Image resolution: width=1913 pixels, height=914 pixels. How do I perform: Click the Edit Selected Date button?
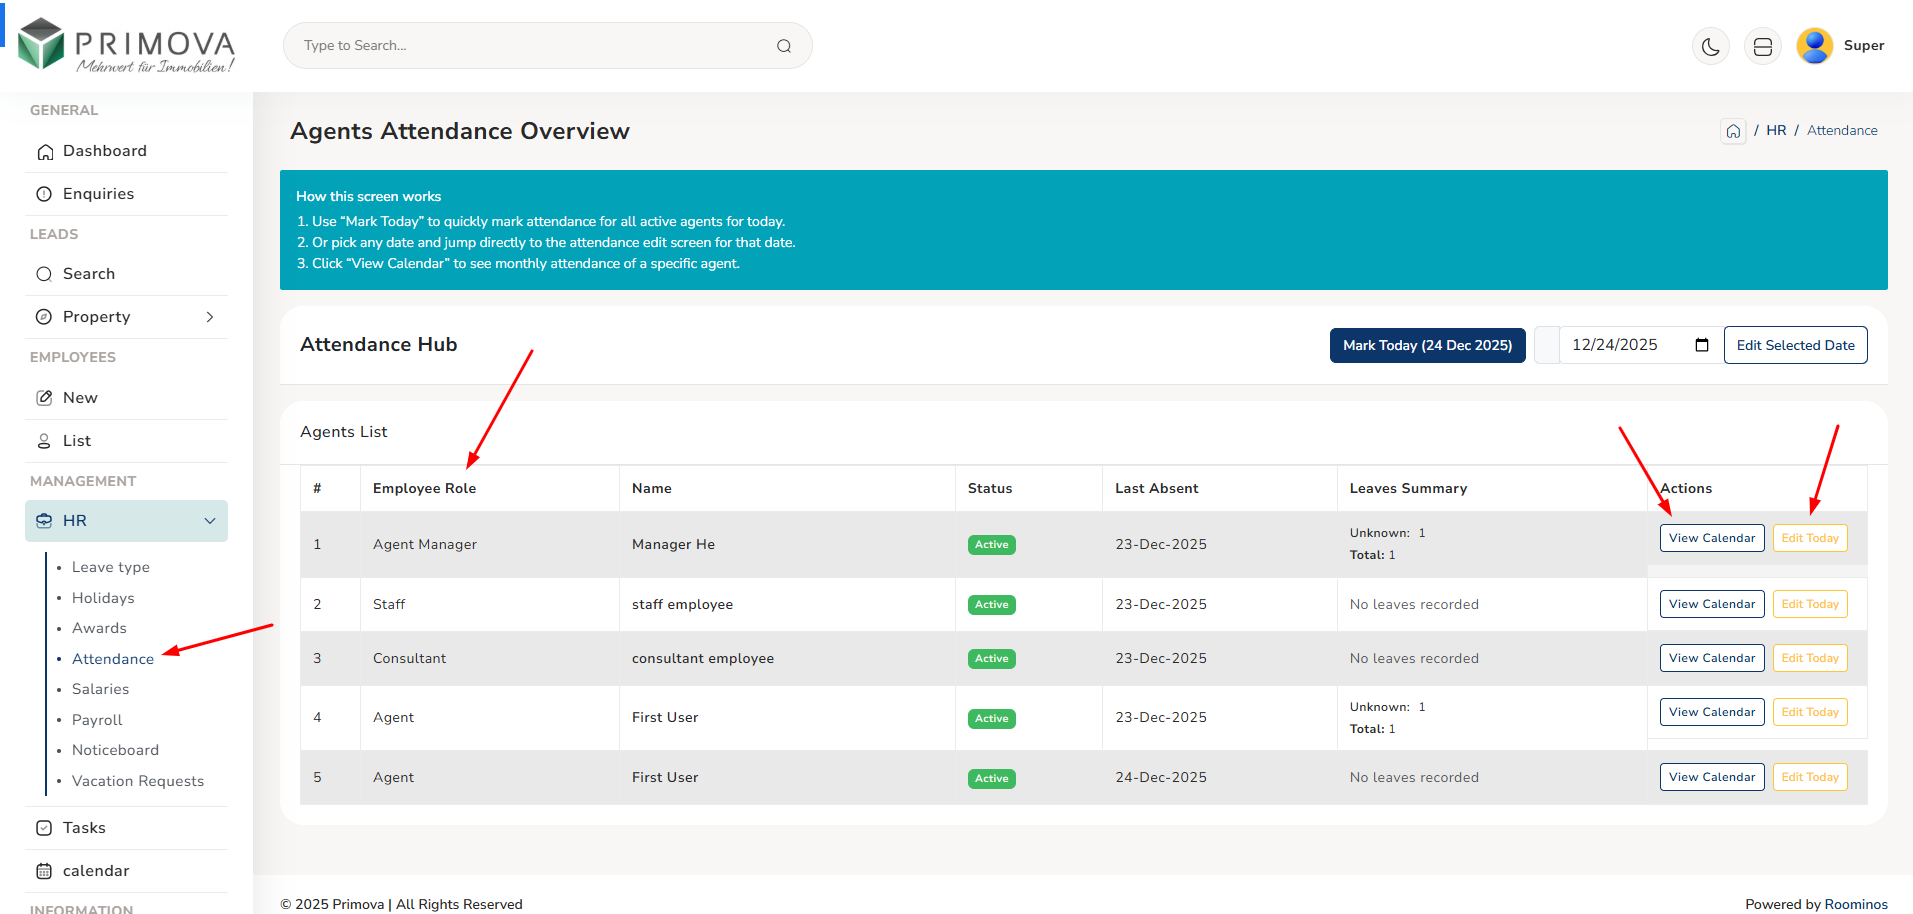click(1795, 345)
